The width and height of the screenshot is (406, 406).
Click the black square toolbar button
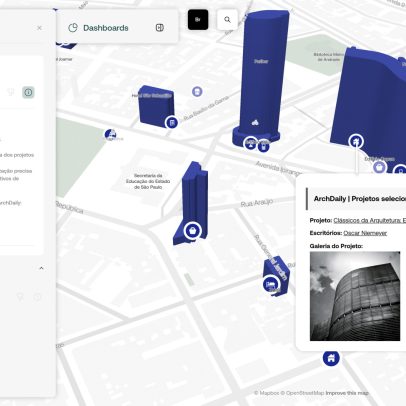[198, 20]
